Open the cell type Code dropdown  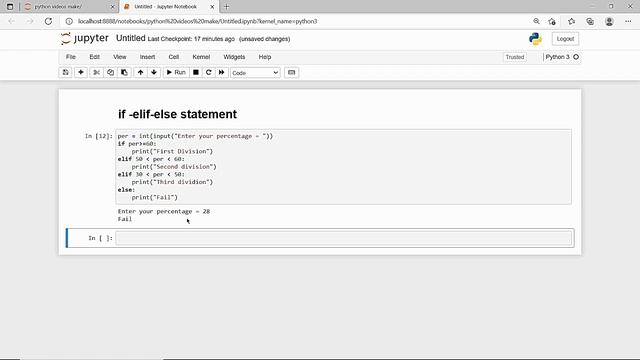click(255, 73)
